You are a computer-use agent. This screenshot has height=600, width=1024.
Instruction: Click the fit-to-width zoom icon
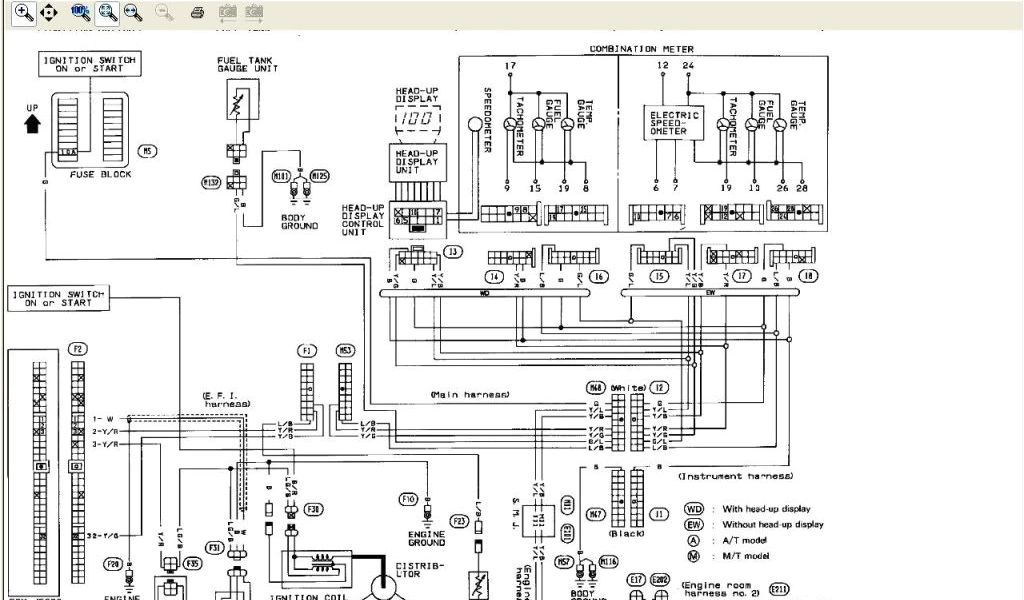pyautogui.click(x=133, y=12)
